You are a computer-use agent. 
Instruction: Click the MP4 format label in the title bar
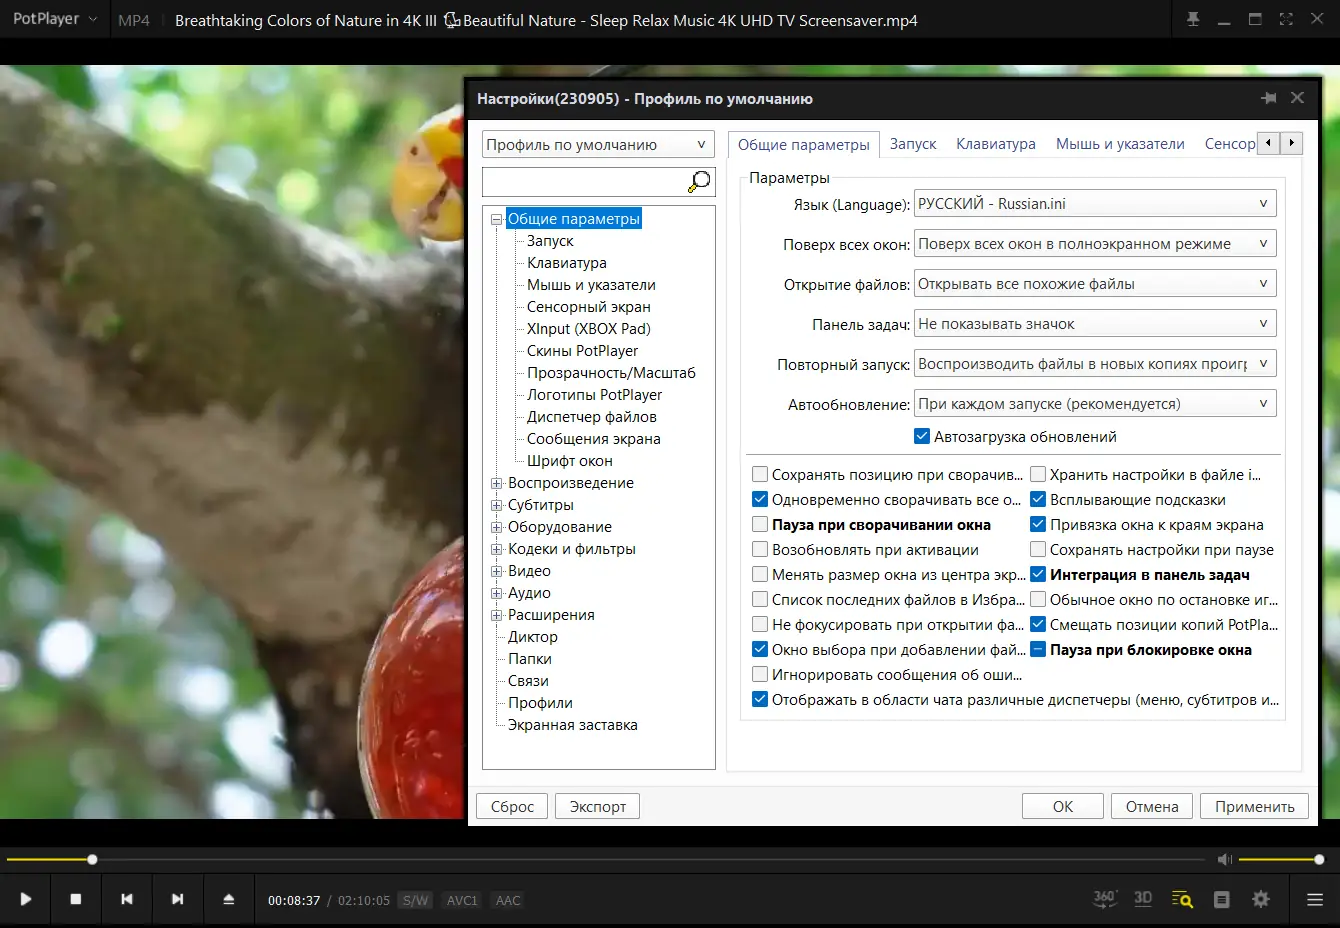click(134, 20)
